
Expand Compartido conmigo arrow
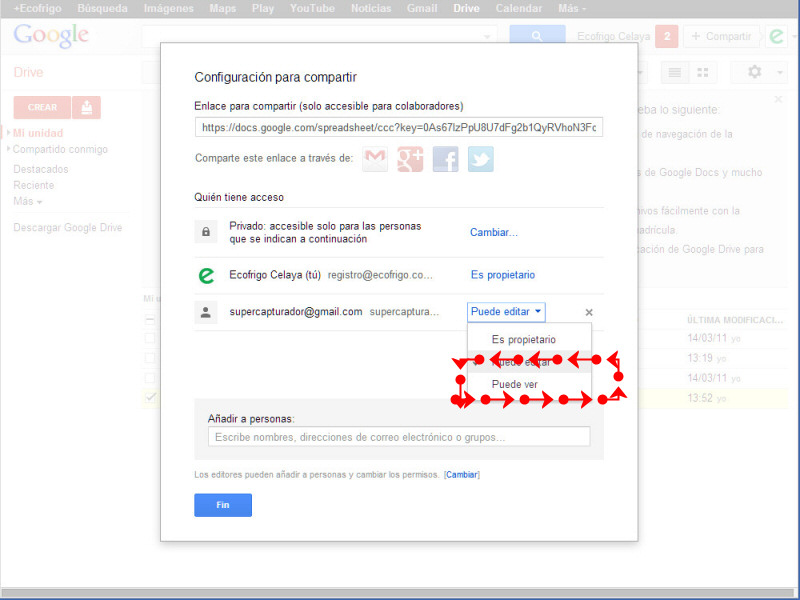coord(9,149)
